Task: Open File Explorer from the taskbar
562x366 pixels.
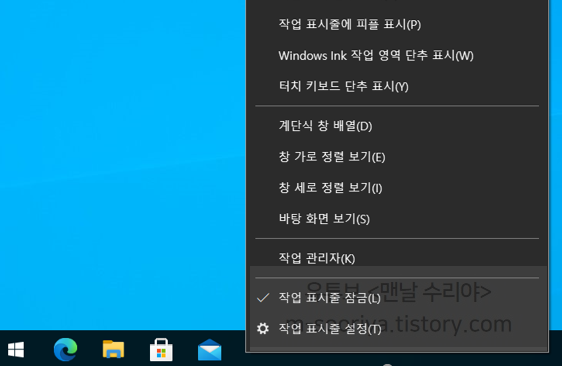Action: [x=113, y=349]
